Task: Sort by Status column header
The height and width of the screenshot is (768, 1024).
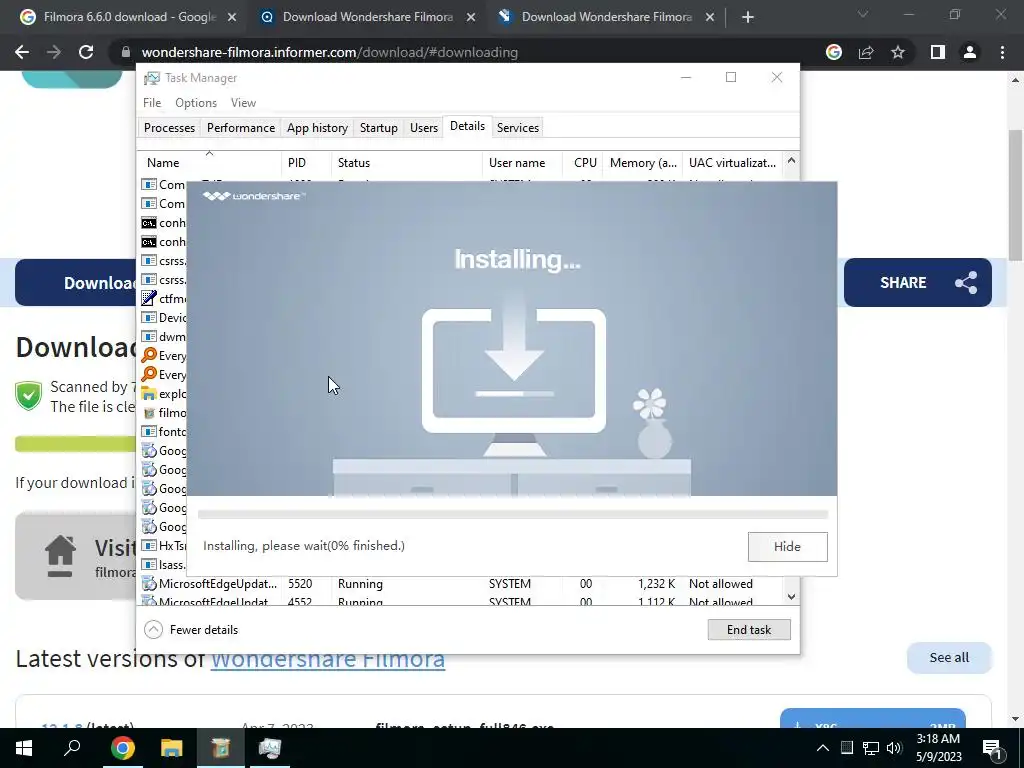Action: (406, 163)
